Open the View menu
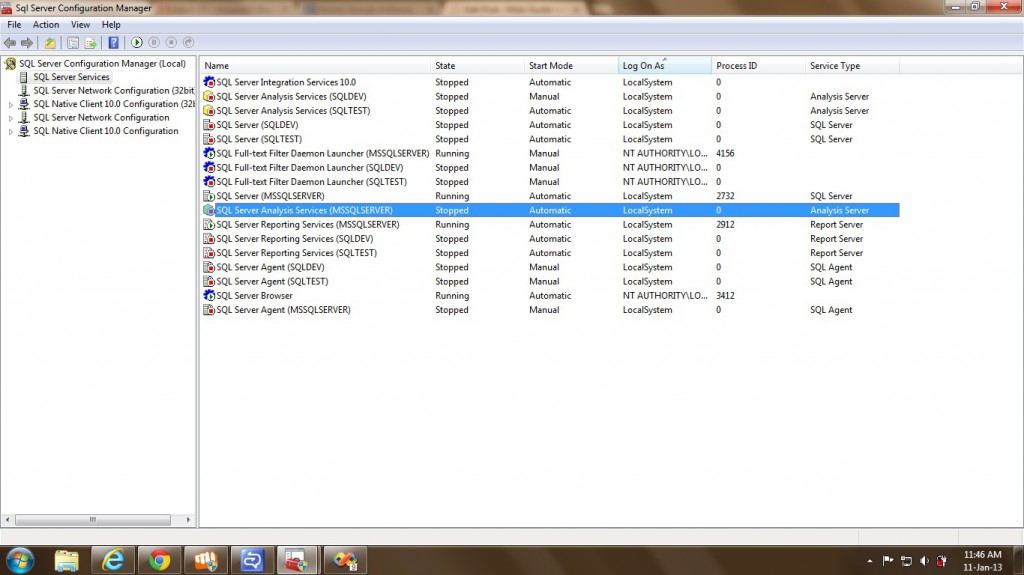The width and height of the screenshot is (1024, 575). pos(80,24)
